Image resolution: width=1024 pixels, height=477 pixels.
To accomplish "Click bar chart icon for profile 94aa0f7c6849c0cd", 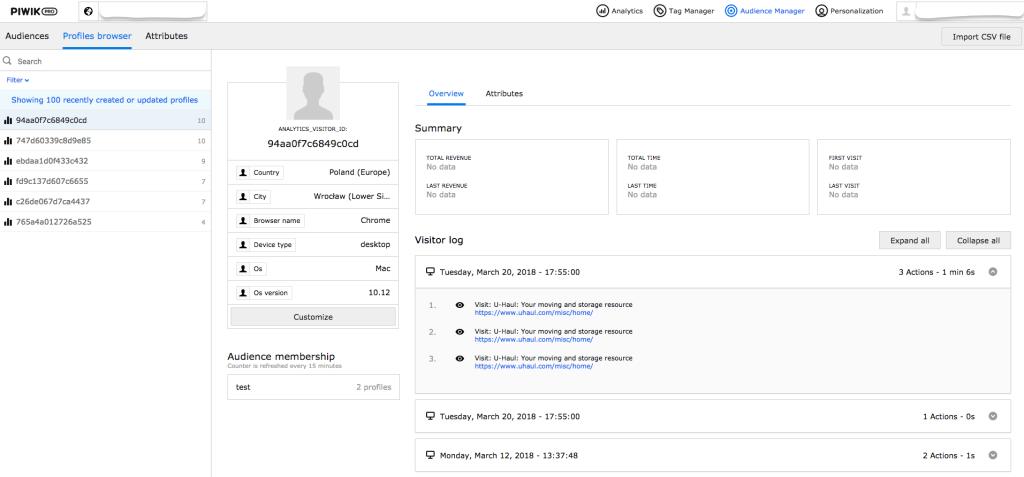I will (x=8, y=120).
